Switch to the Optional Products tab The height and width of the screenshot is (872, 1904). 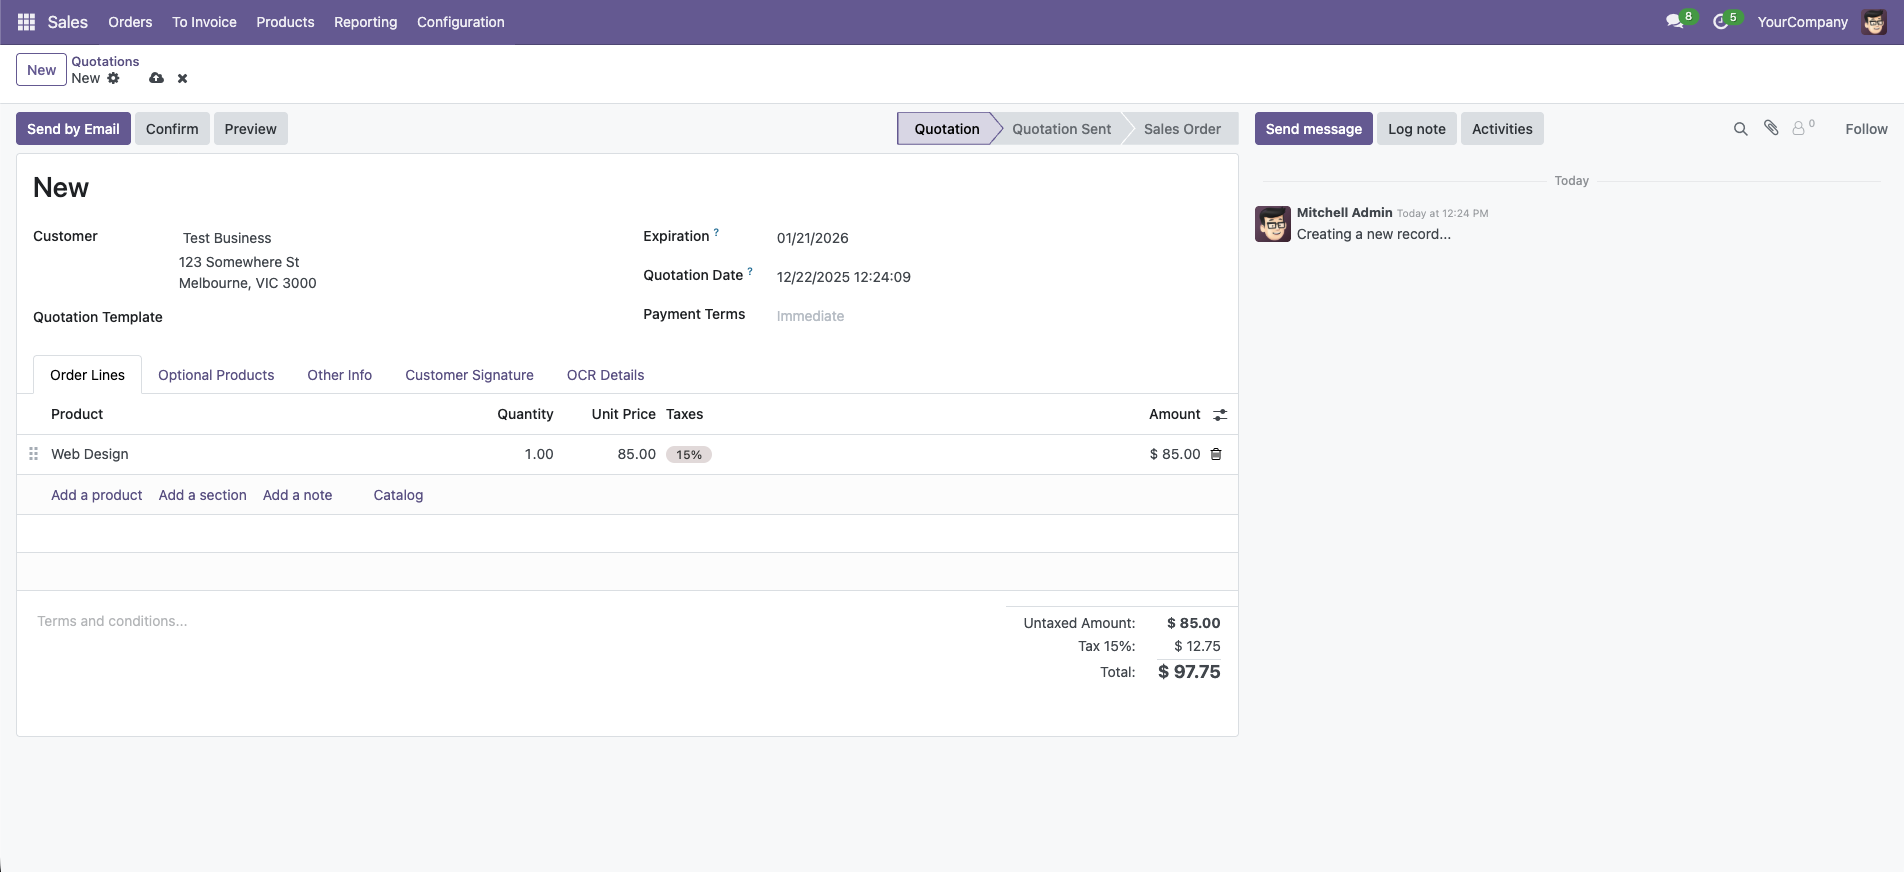pyautogui.click(x=216, y=375)
